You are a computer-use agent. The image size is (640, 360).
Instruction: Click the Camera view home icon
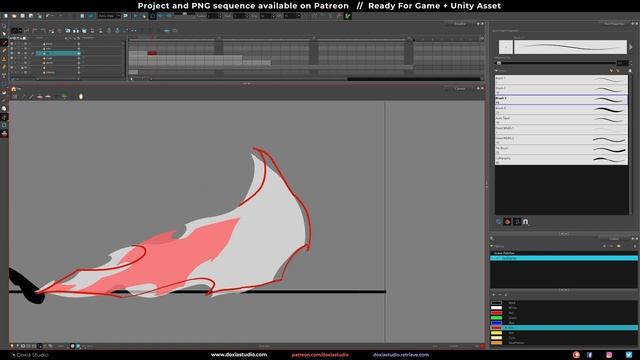click(13, 89)
